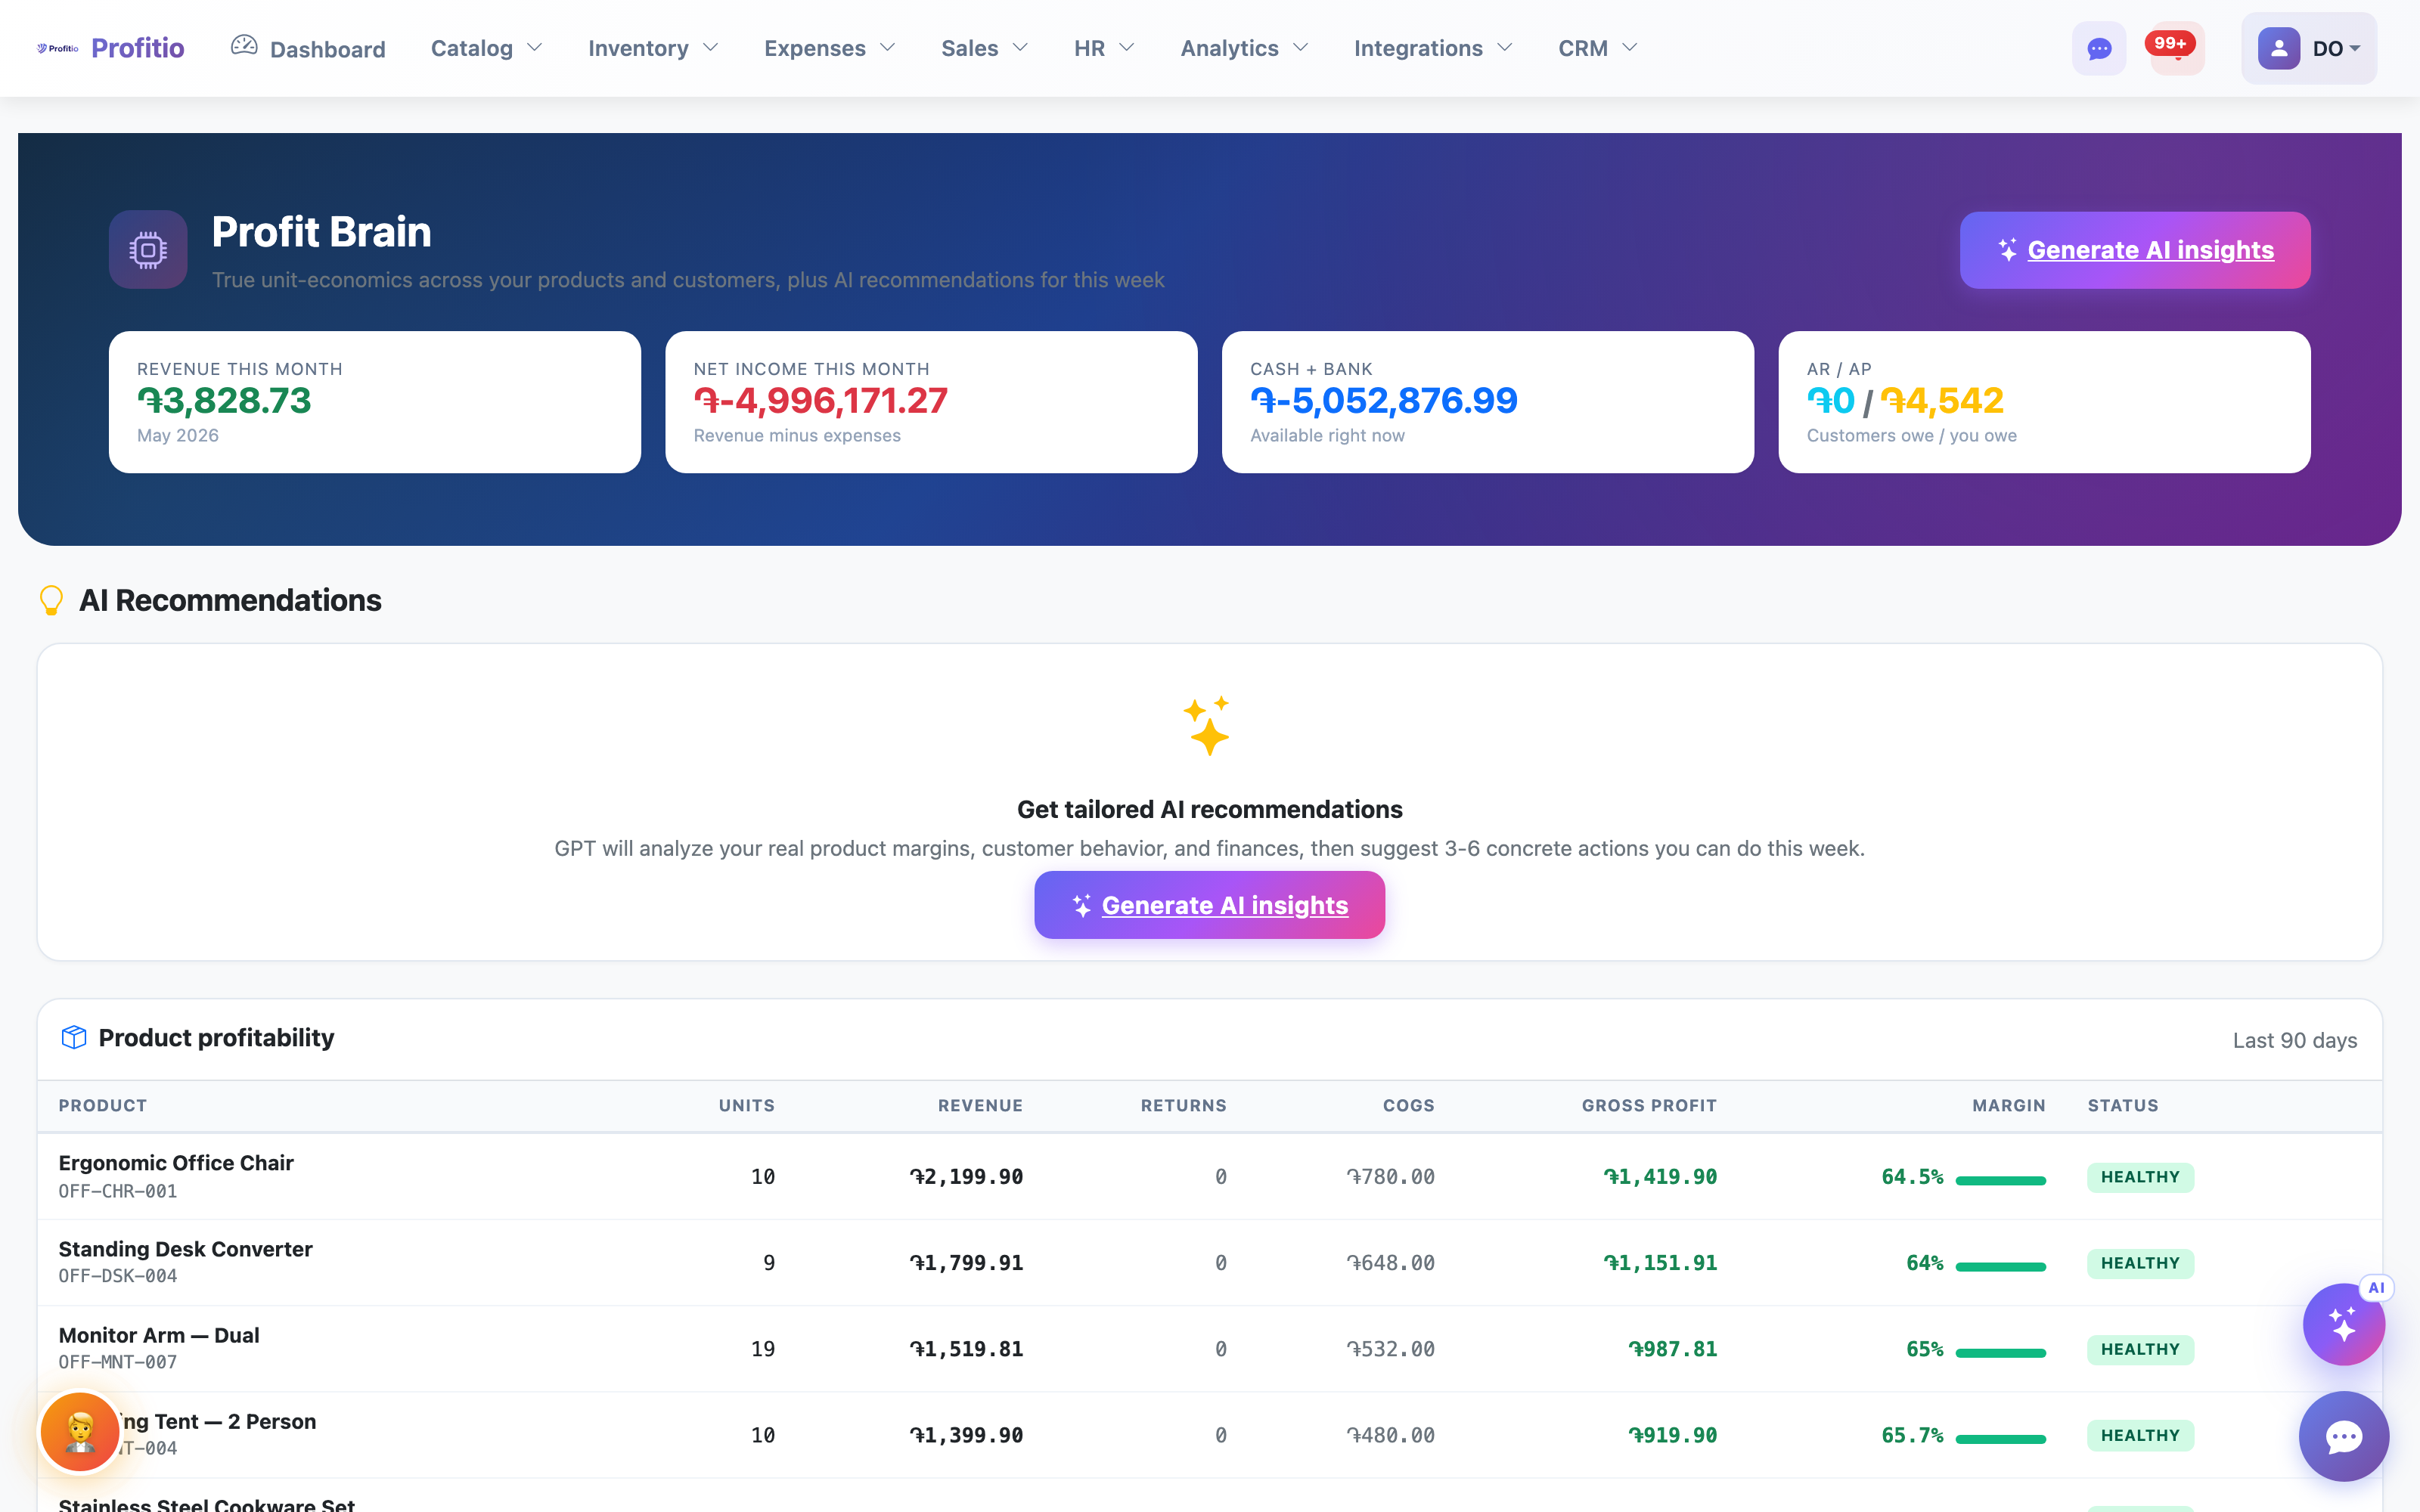Screen dimensions: 2420x1512
Task: Open the floating chat bubble button
Action: 2343,1437
